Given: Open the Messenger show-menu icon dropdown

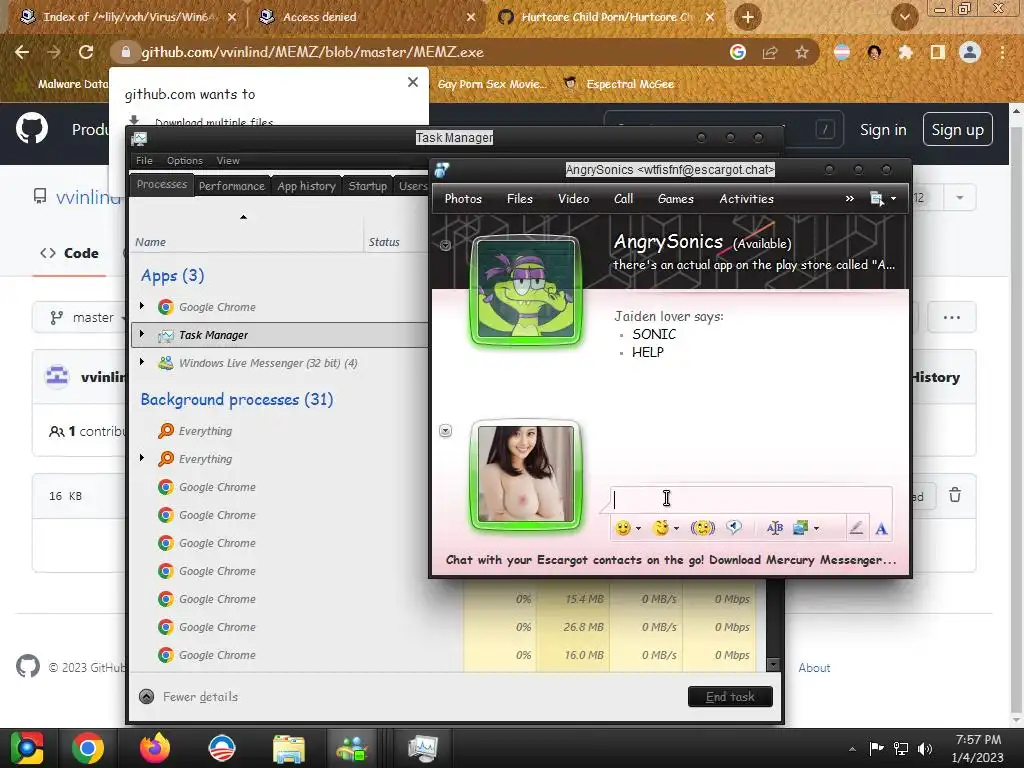Looking at the screenshot, I should (883, 199).
